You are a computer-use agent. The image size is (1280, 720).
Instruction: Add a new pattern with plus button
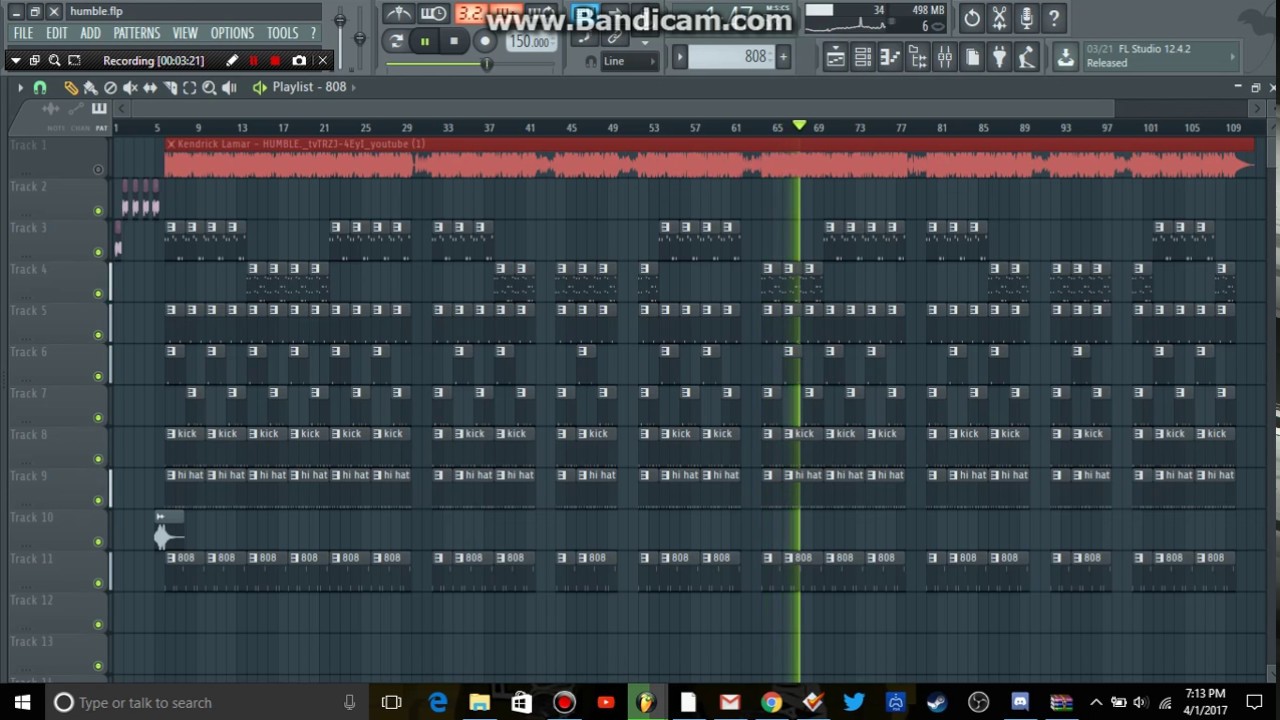[783, 57]
